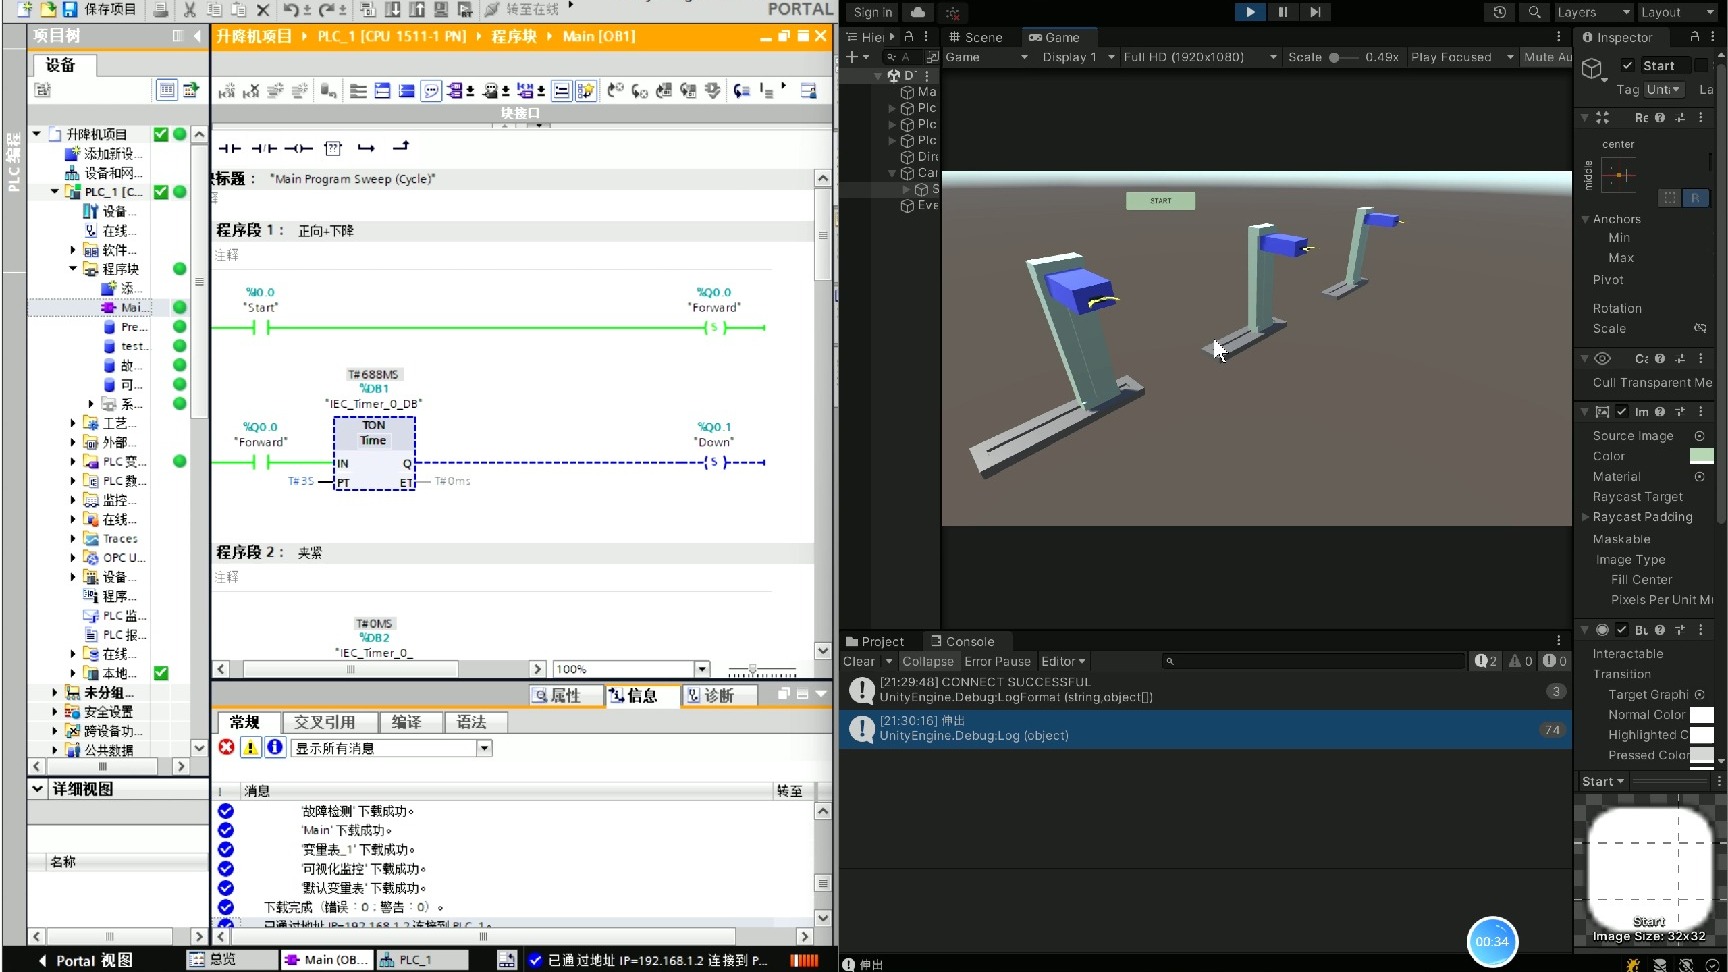Viewport: 1728px width, 972px height.
Task: Insert an empty box instruction
Action: [x=333, y=148]
